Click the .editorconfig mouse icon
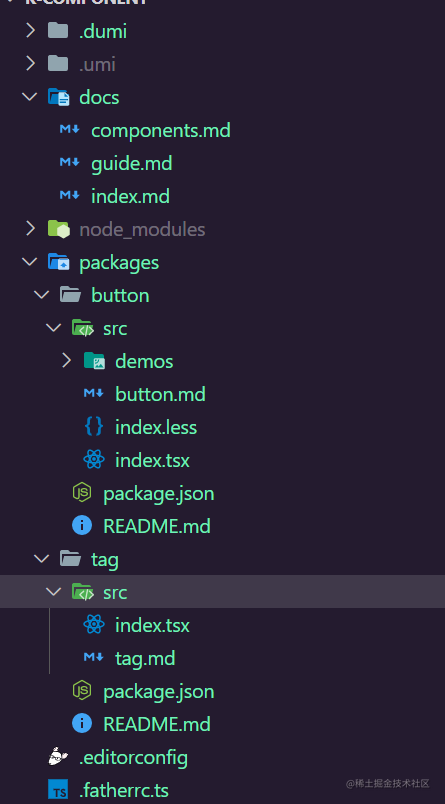Viewport: 445px width, 804px height. tap(58, 757)
